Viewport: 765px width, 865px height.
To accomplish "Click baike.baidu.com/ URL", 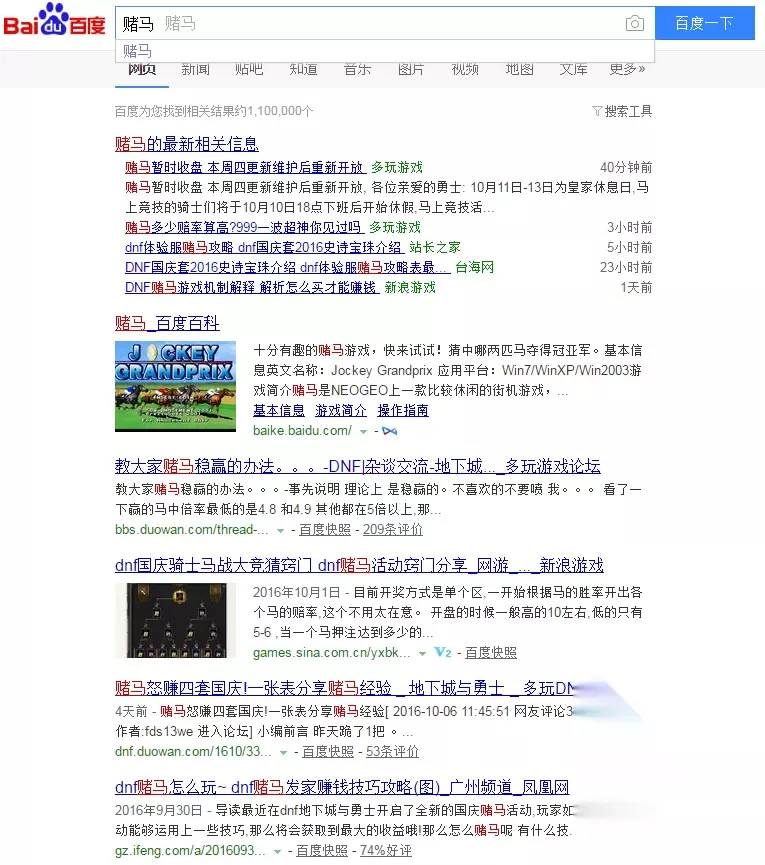I will coord(302,431).
